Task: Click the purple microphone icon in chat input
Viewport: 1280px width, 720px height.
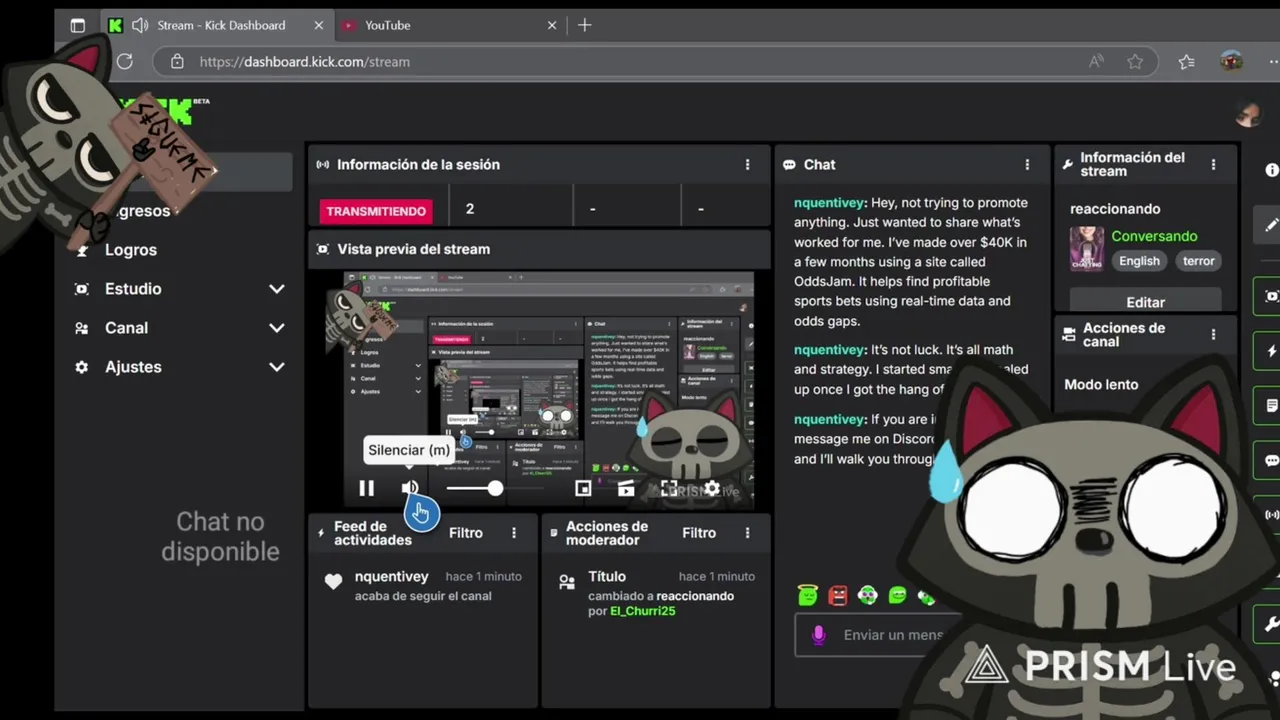Action: pyautogui.click(x=818, y=635)
